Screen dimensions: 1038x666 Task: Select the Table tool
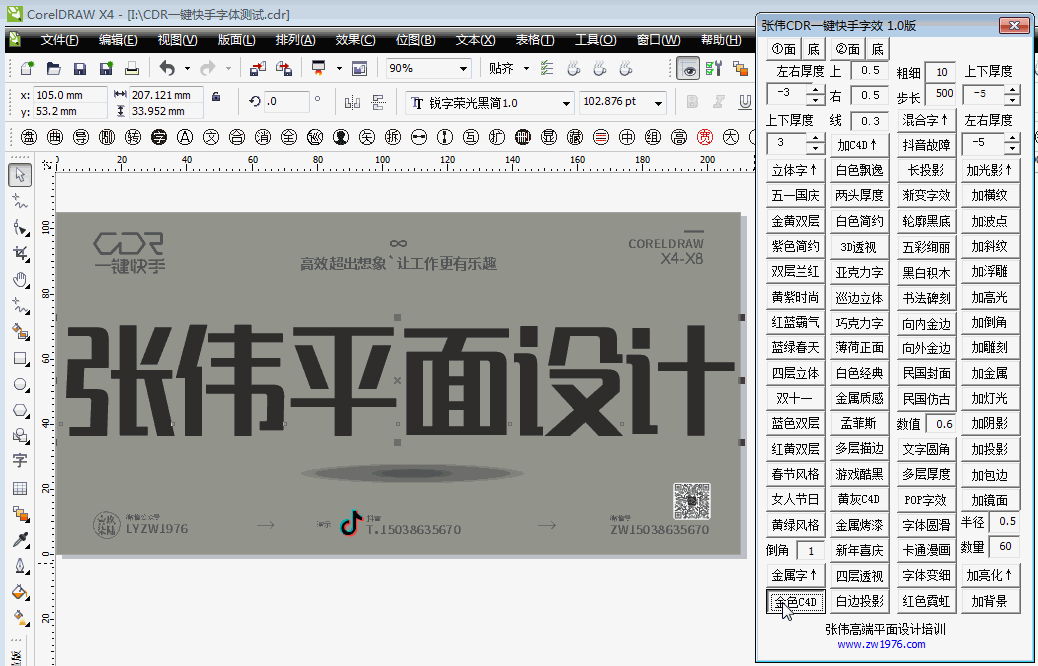20,488
